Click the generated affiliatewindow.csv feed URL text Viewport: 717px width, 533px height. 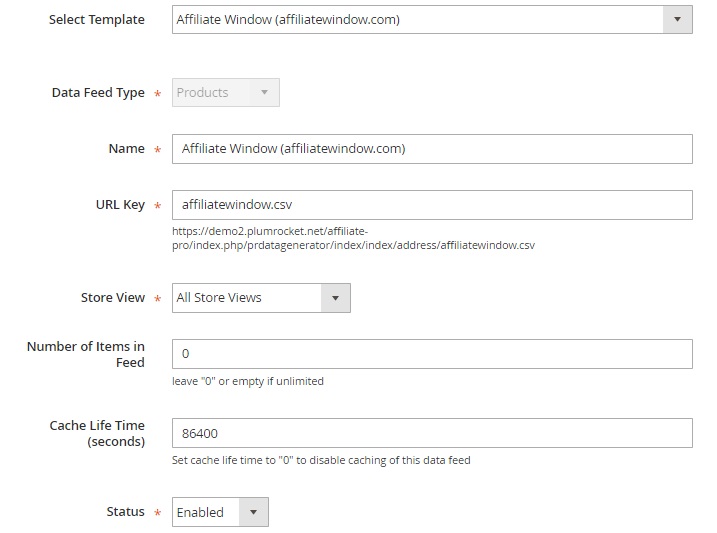[x=353, y=237]
